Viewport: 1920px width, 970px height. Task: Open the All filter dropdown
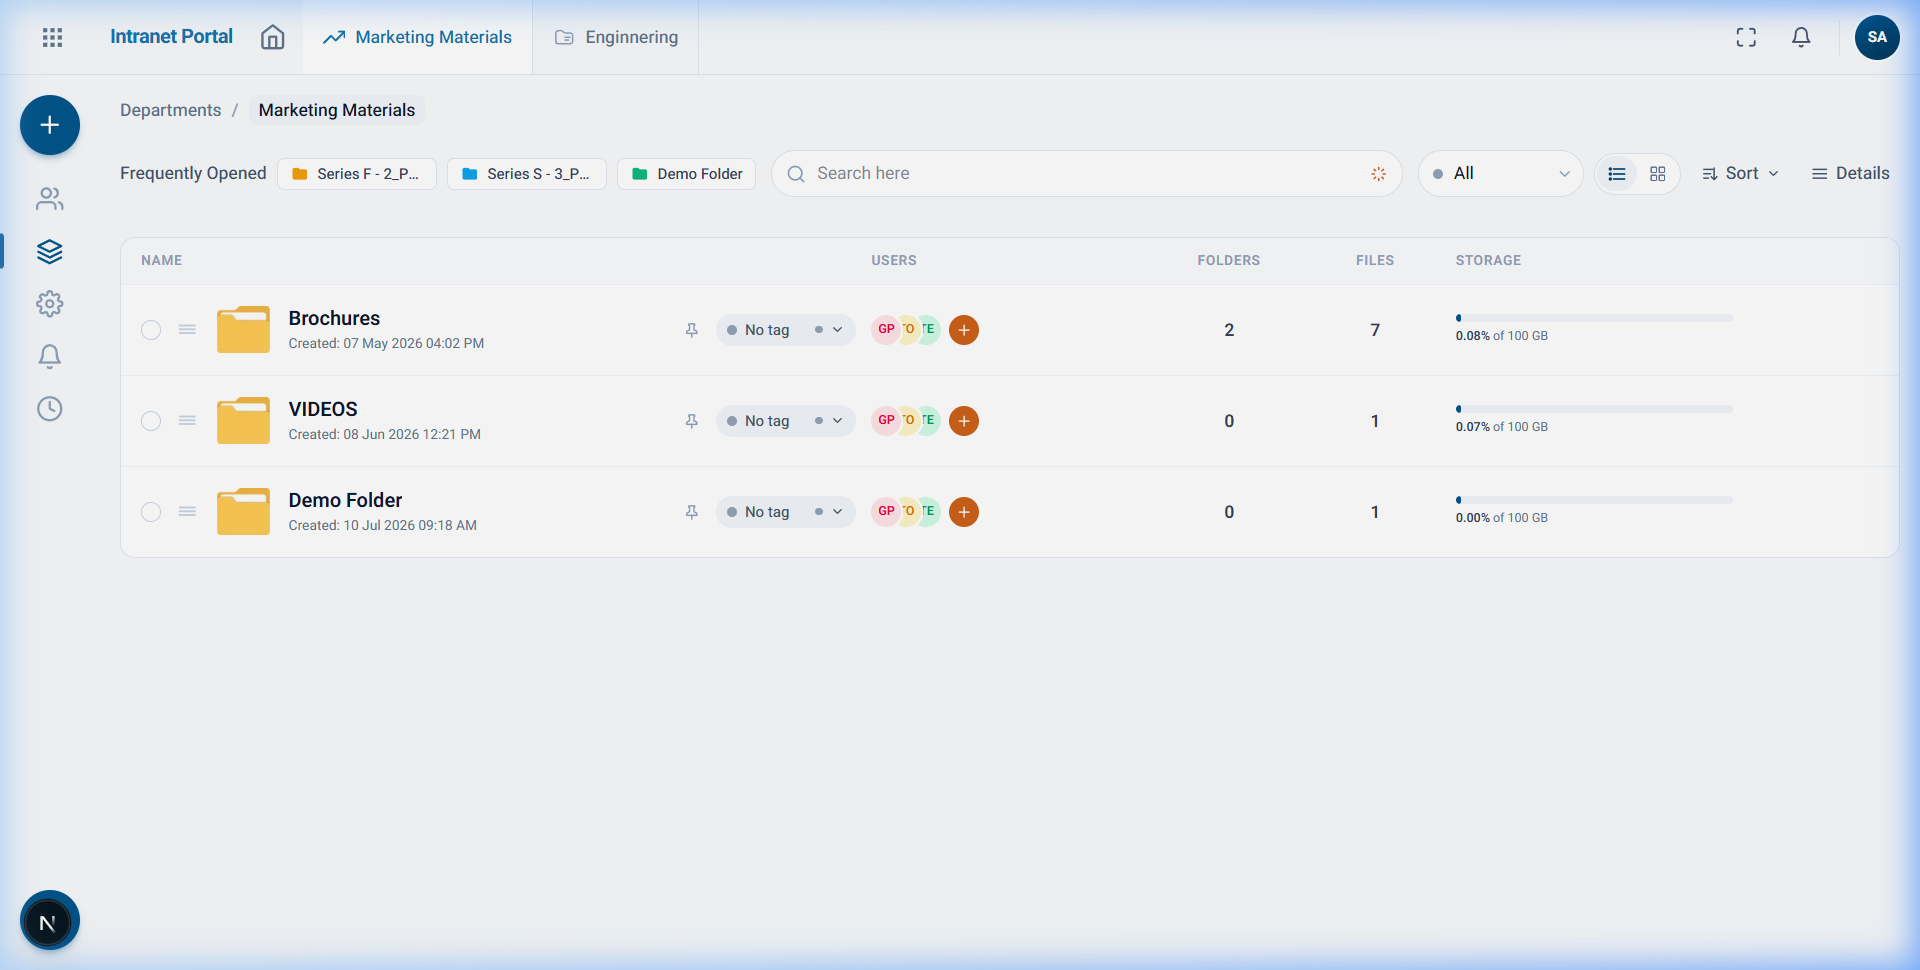(1500, 174)
